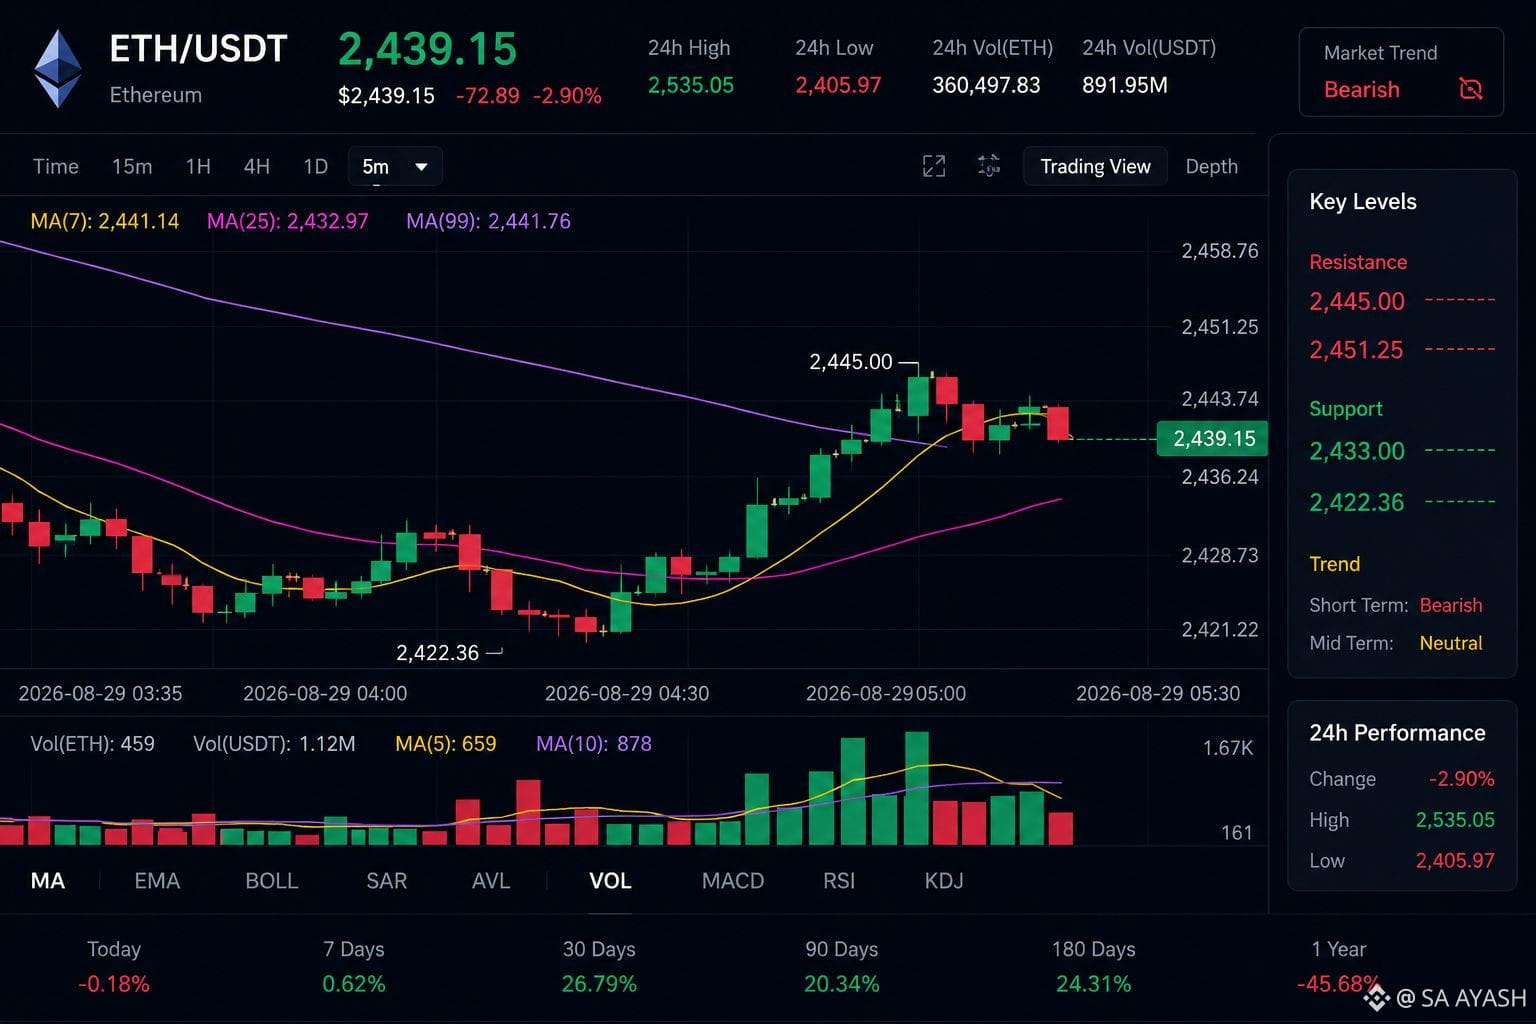Click resistance level 2,445.00 in Key Levels

pyautogui.click(x=1357, y=301)
